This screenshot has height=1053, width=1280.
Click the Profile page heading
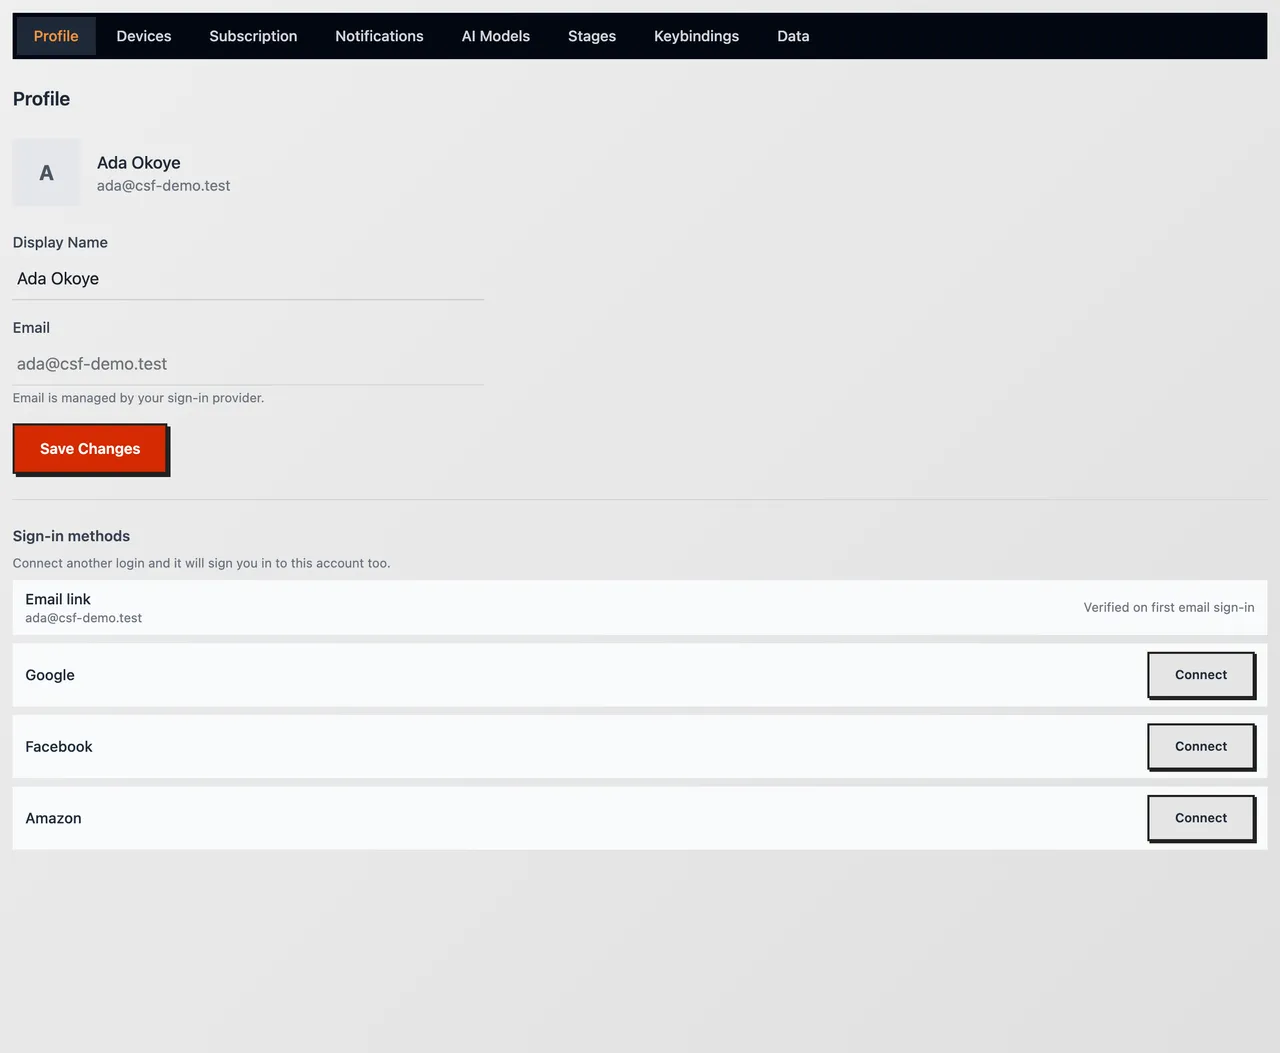[41, 99]
